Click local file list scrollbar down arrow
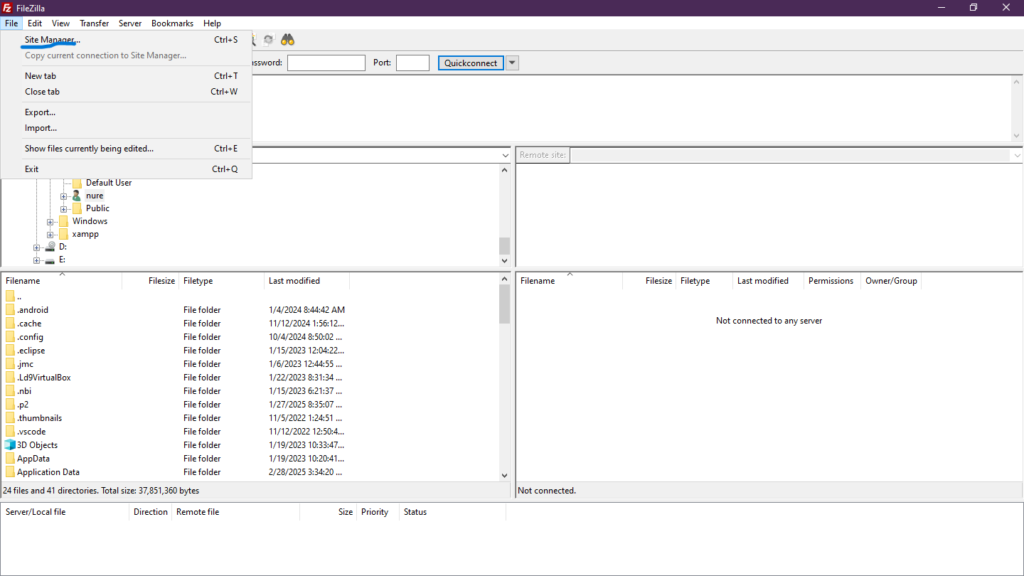This screenshot has height=576, width=1024. (x=504, y=475)
